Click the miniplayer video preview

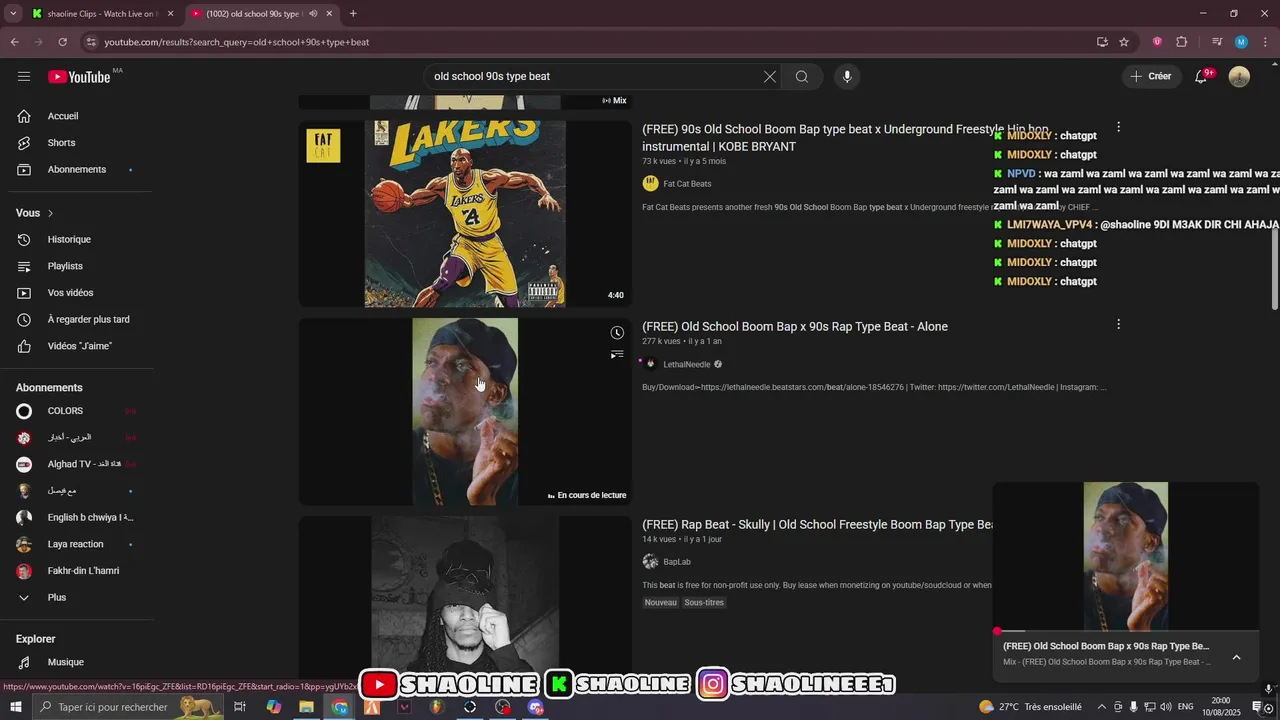pyautogui.click(x=1126, y=556)
